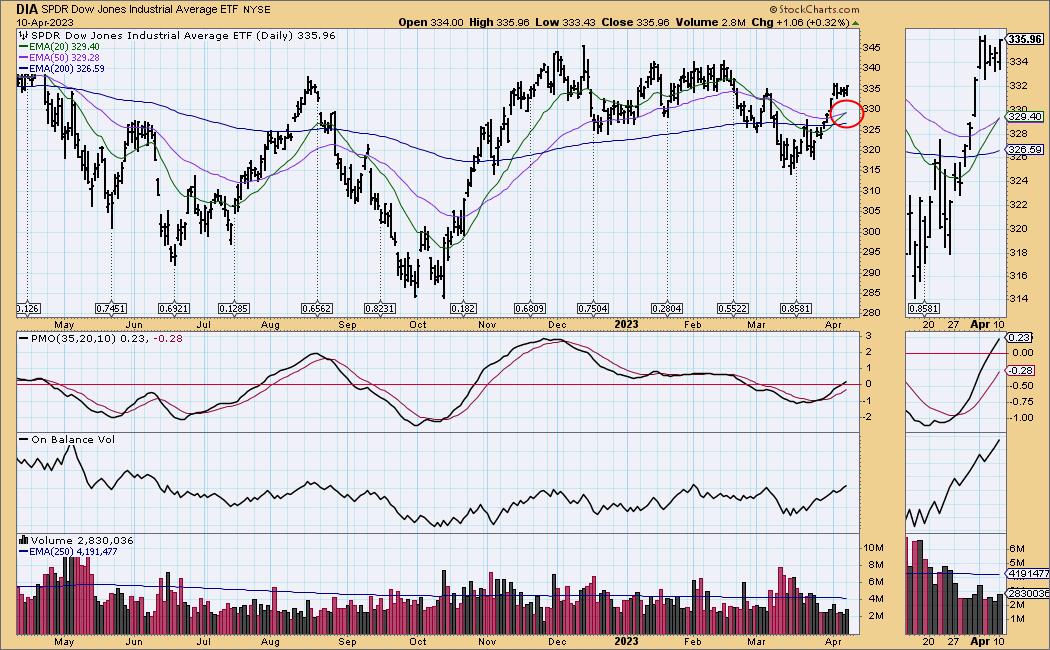
Task: Click the volume bars icon beside Volume 2,830,036
Action: coord(23,540)
